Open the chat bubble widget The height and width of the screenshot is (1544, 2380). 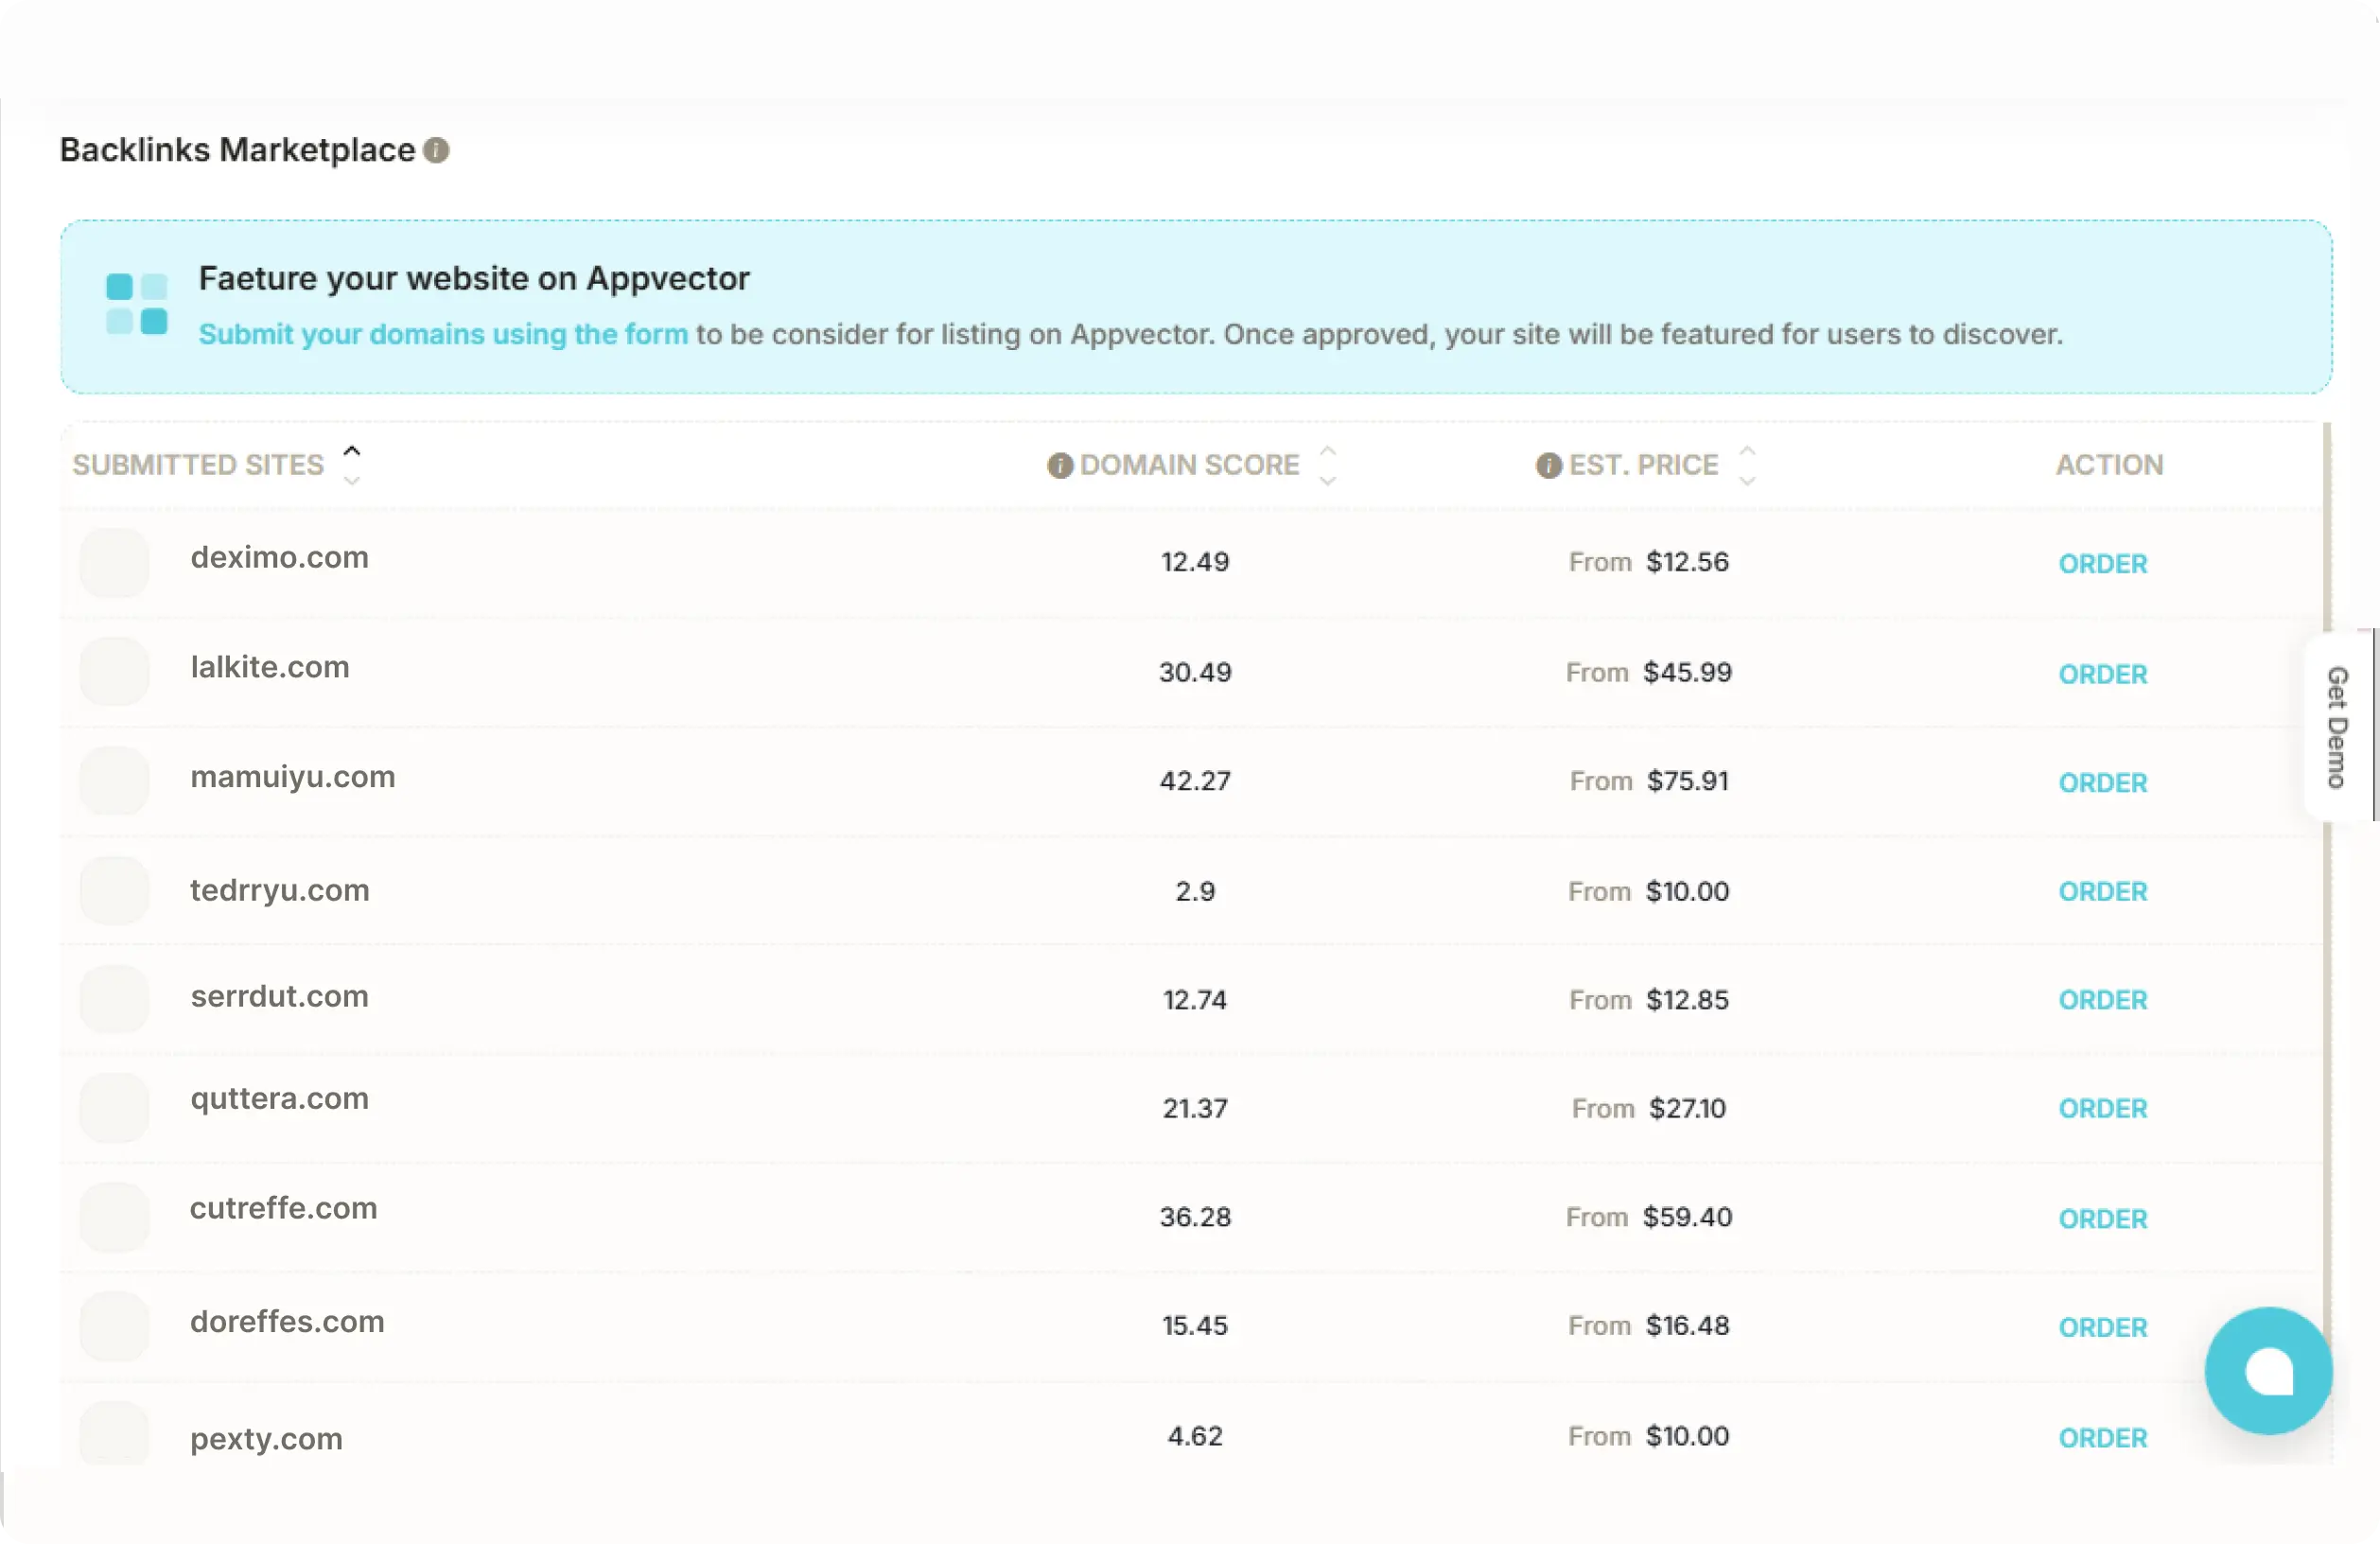pyautogui.click(x=2268, y=1371)
